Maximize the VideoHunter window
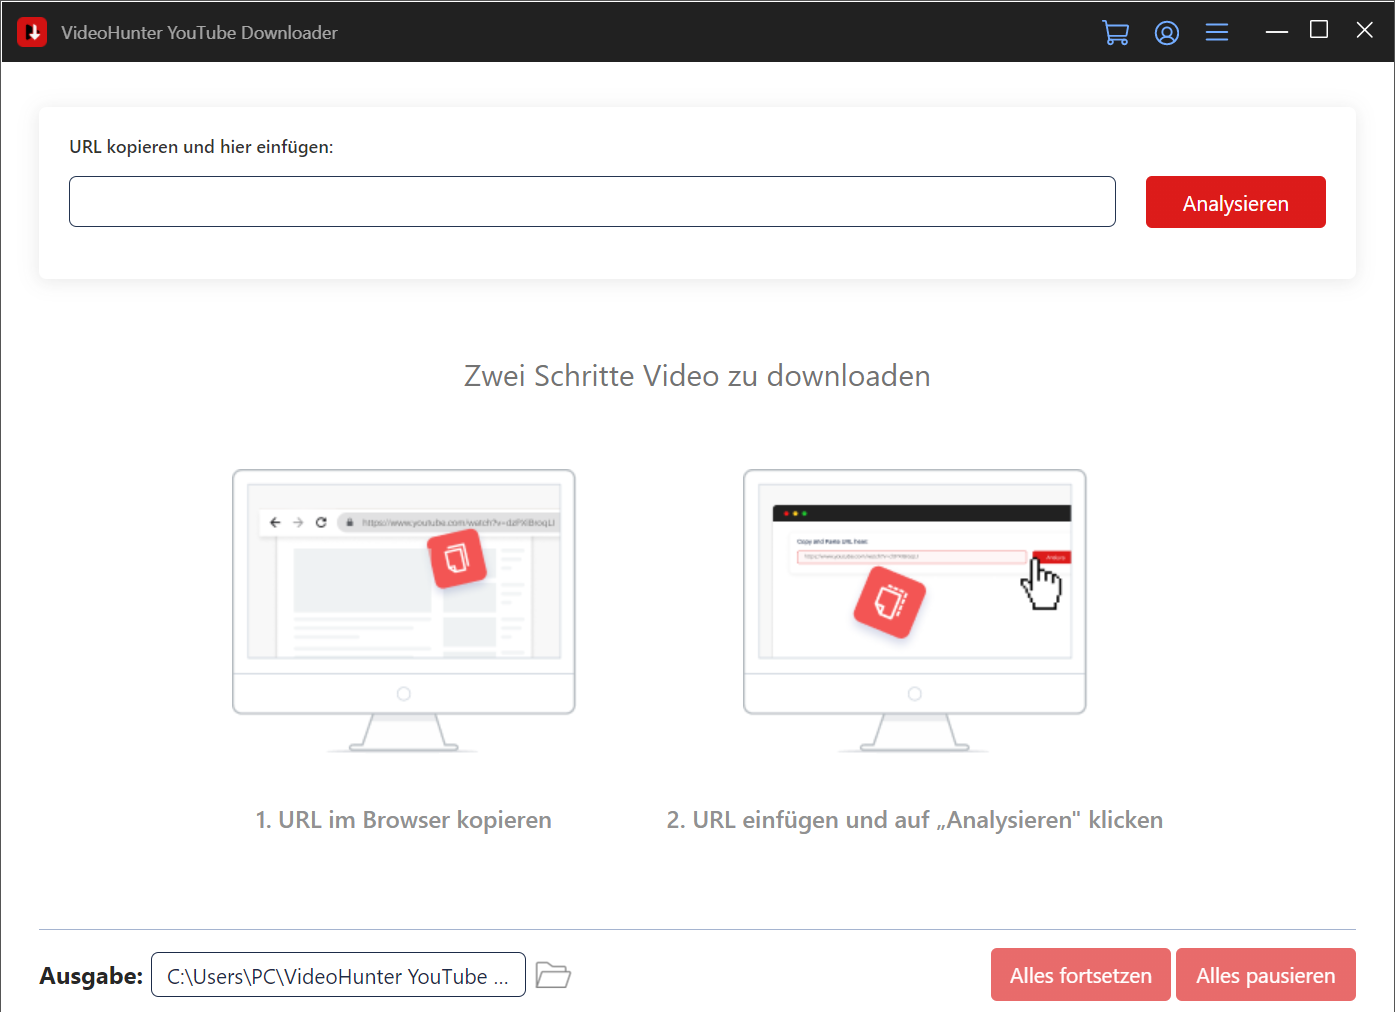Image resolution: width=1395 pixels, height=1012 pixels. 1319,30
